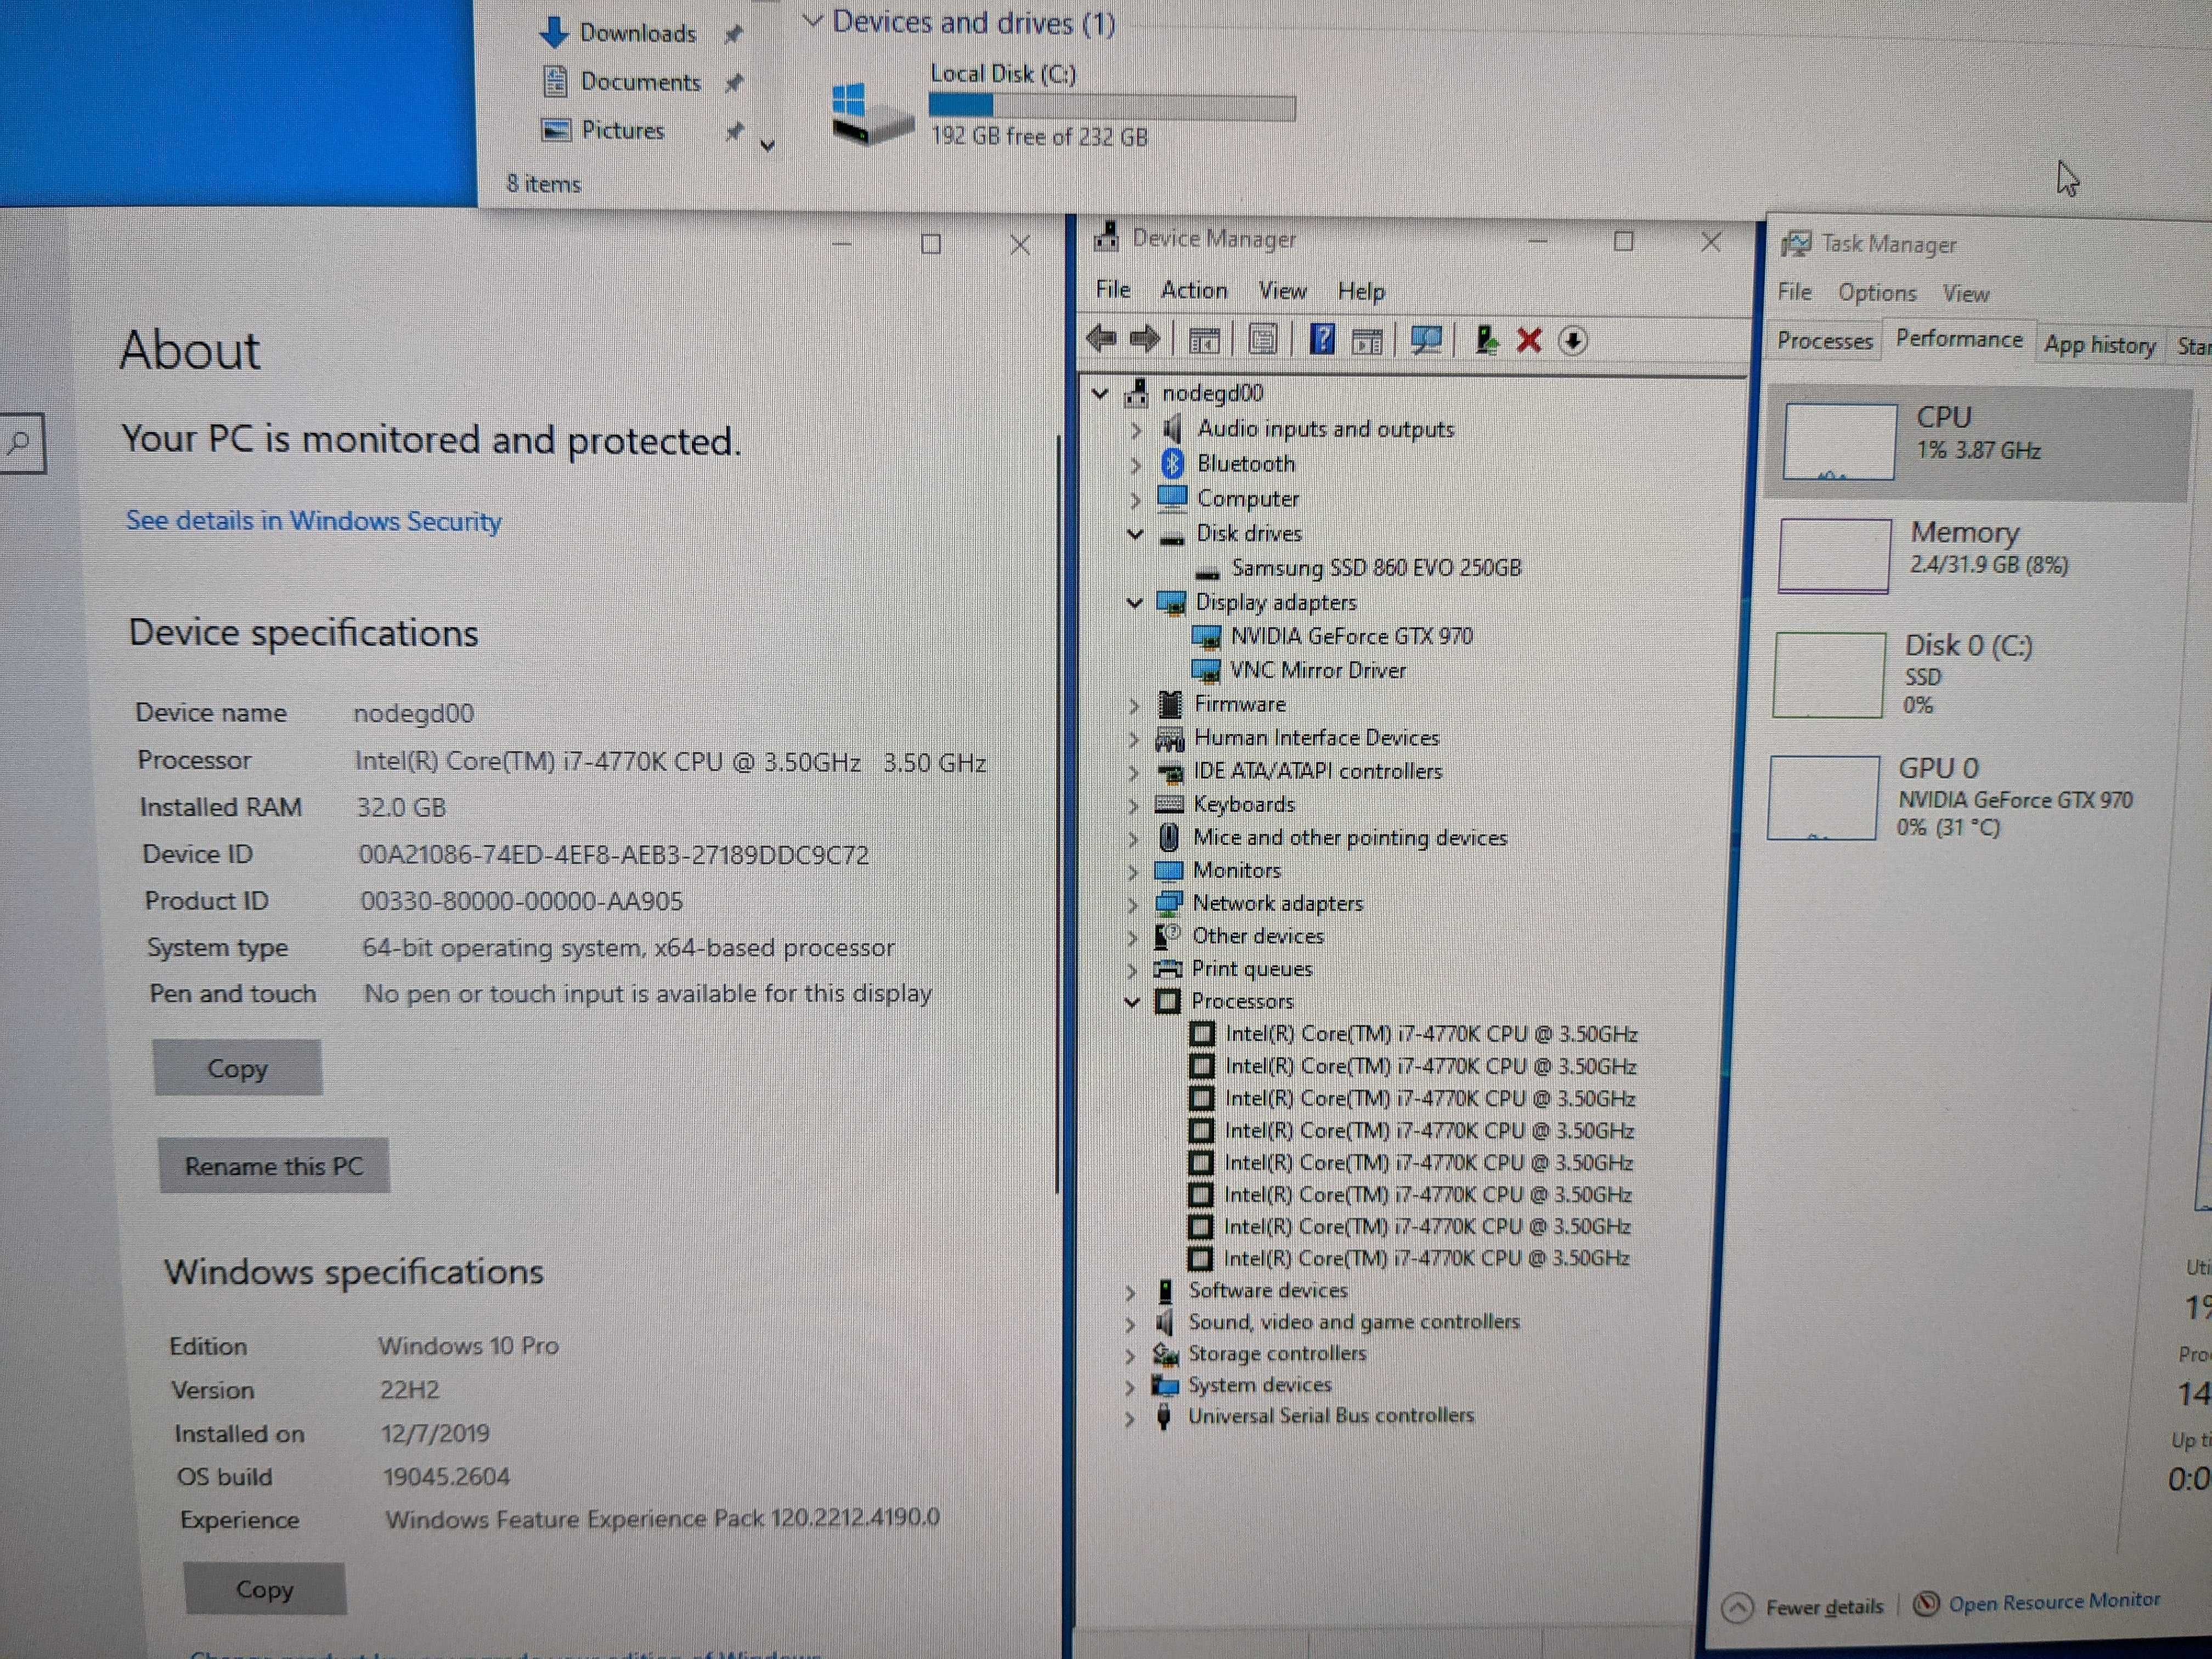Collapse the Processors category
Image resolution: width=2212 pixels, height=1659 pixels.
coord(1132,1002)
